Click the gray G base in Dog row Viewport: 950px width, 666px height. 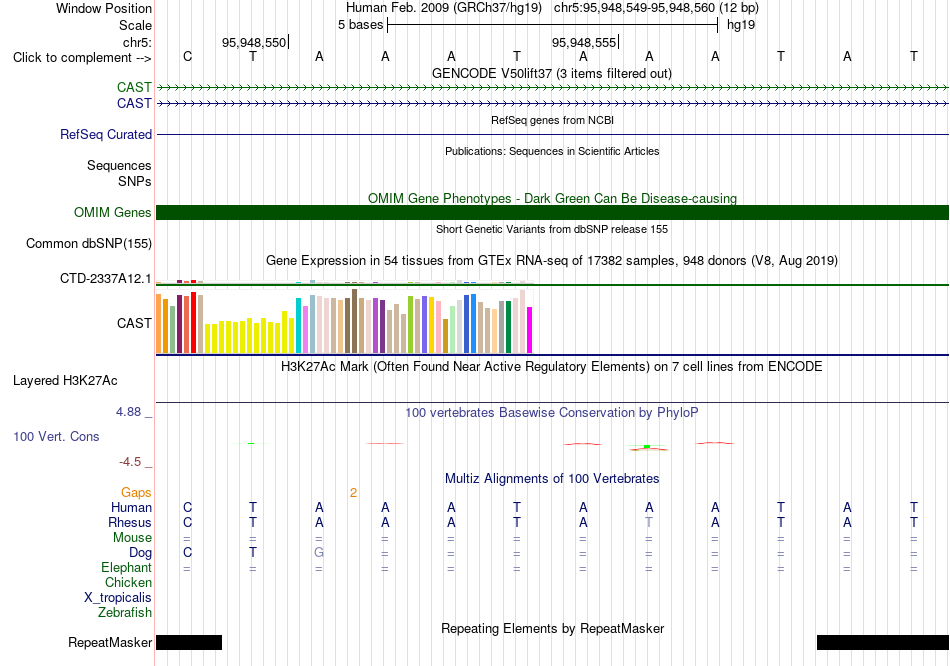[319, 553]
